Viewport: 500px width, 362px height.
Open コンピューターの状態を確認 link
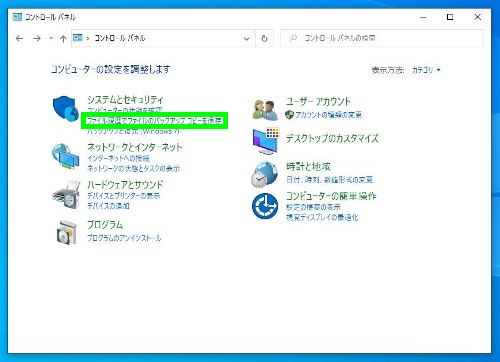tap(125, 110)
